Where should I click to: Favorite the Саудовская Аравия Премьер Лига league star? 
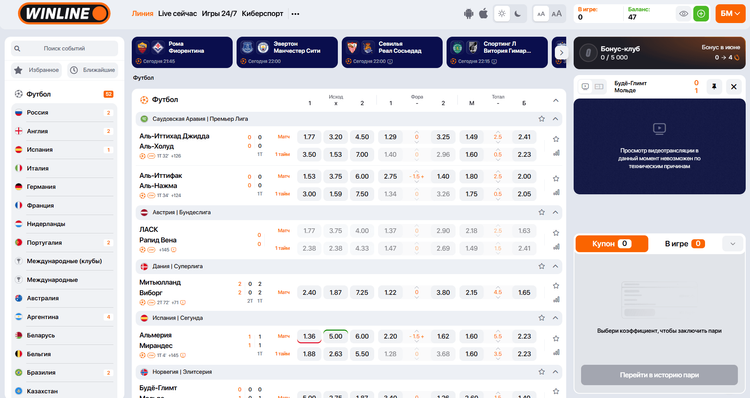pos(541,119)
